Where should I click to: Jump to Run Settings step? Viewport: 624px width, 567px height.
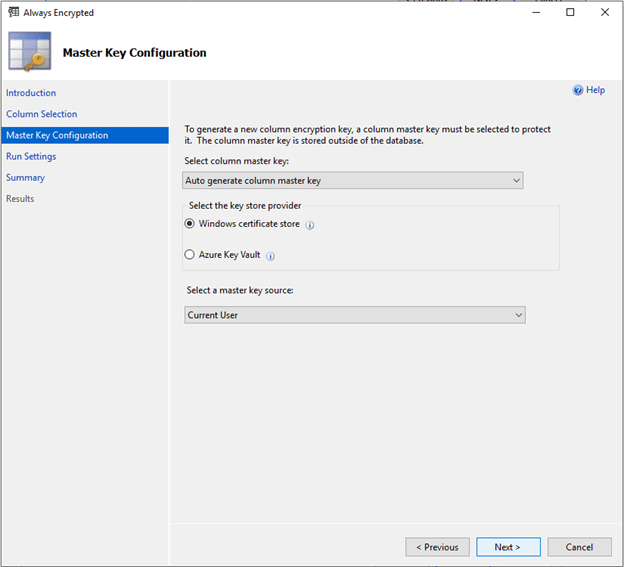[31, 156]
